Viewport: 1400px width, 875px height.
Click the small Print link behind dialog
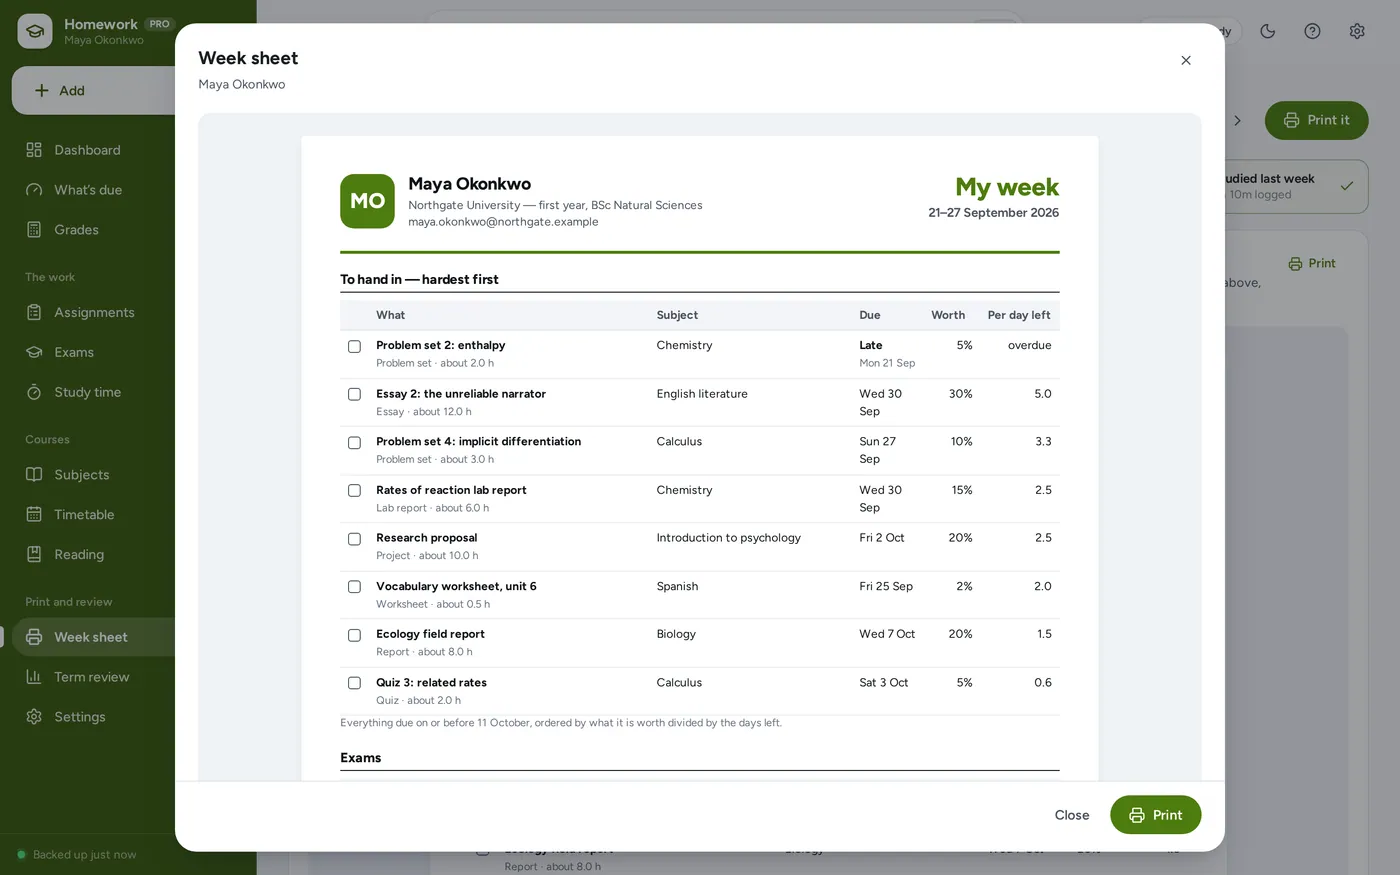pos(1312,264)
